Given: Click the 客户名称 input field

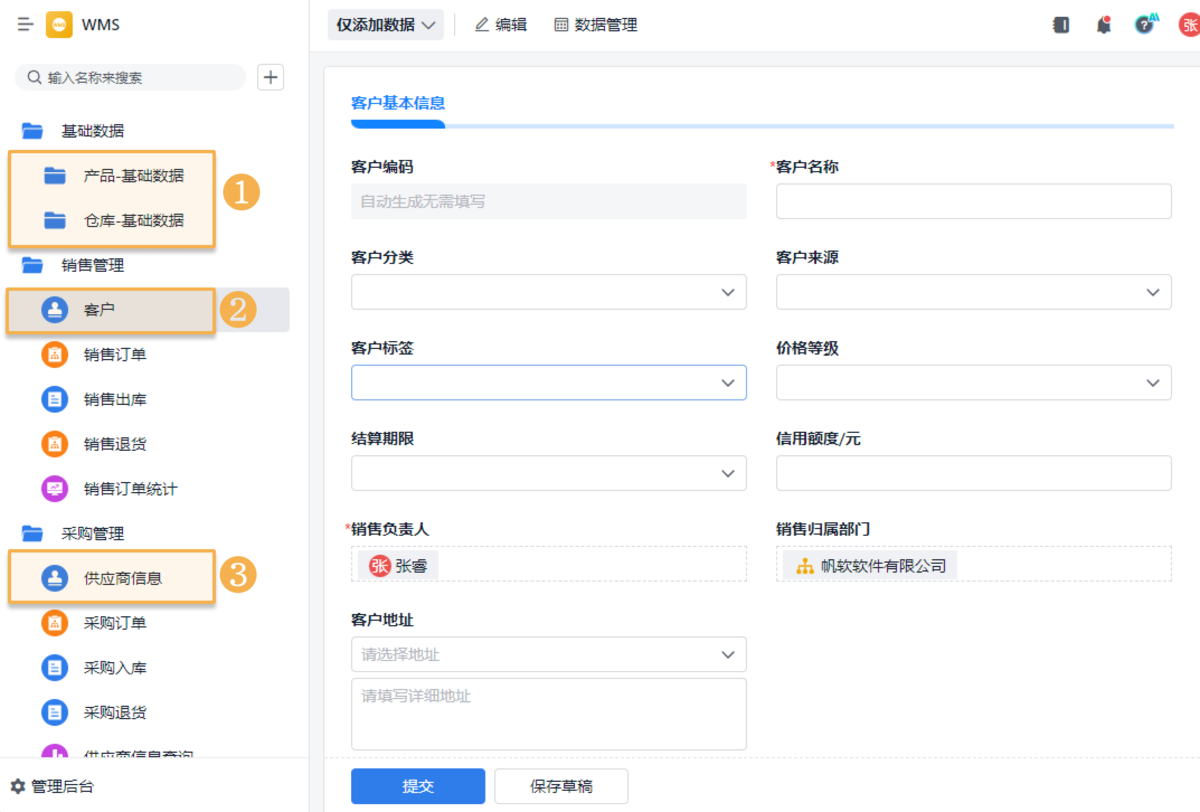Looking at the screenshot, I should coord(973,201).
